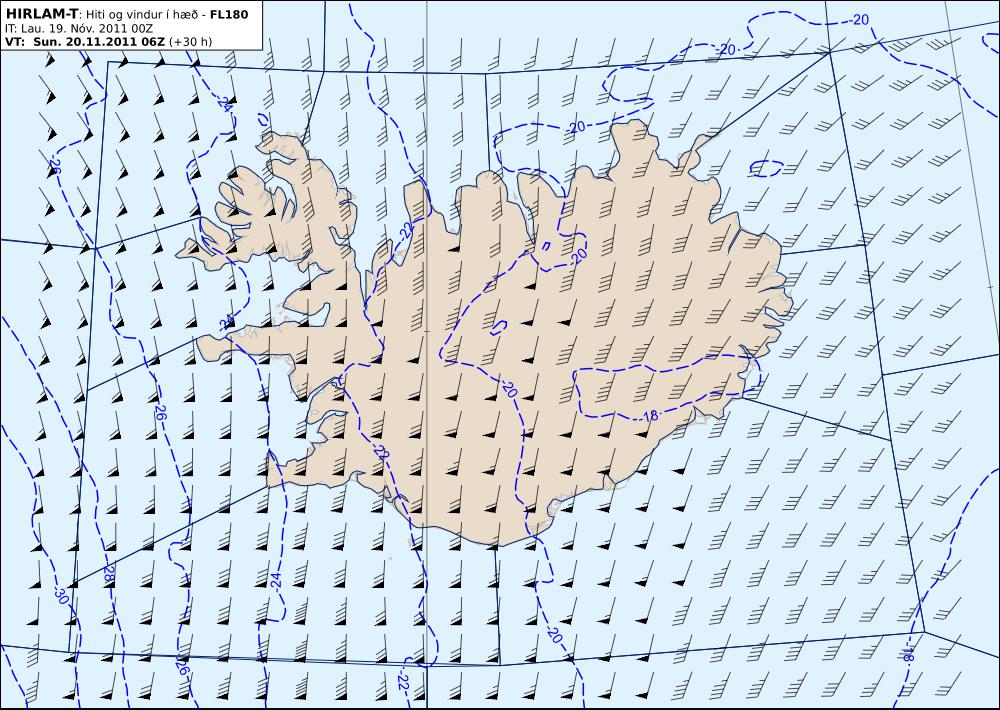Screen dimensions: 1000x710
Task: Click the 'VT: Sun. 20.11.2011 06Z' valid time
Action: coord(85,42)
